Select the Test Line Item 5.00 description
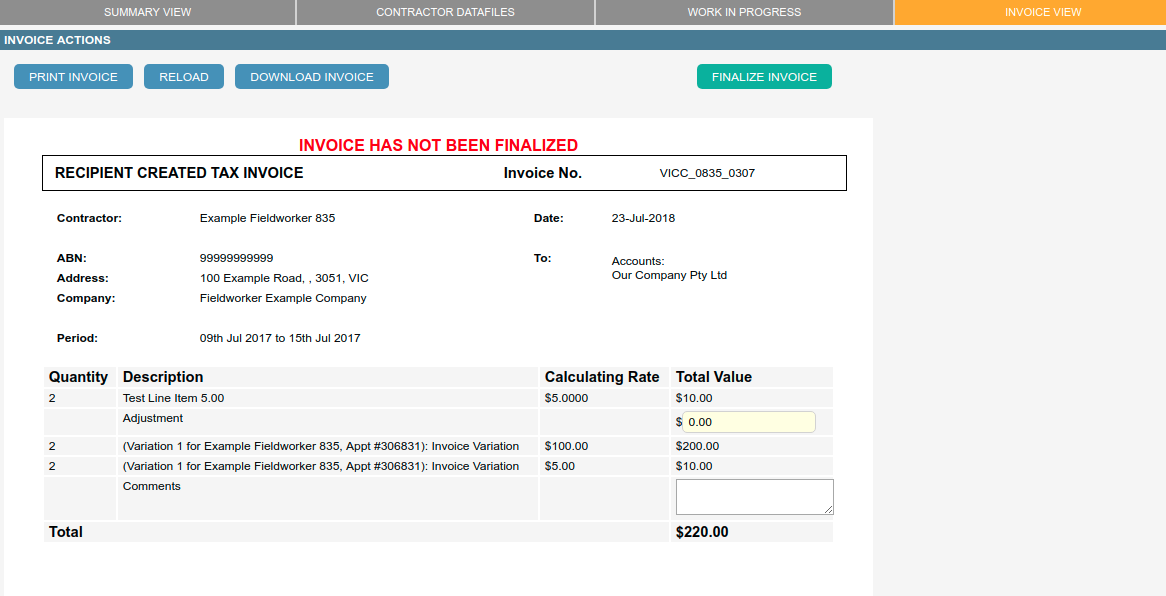1166x596 pixels. pos(173,398)
